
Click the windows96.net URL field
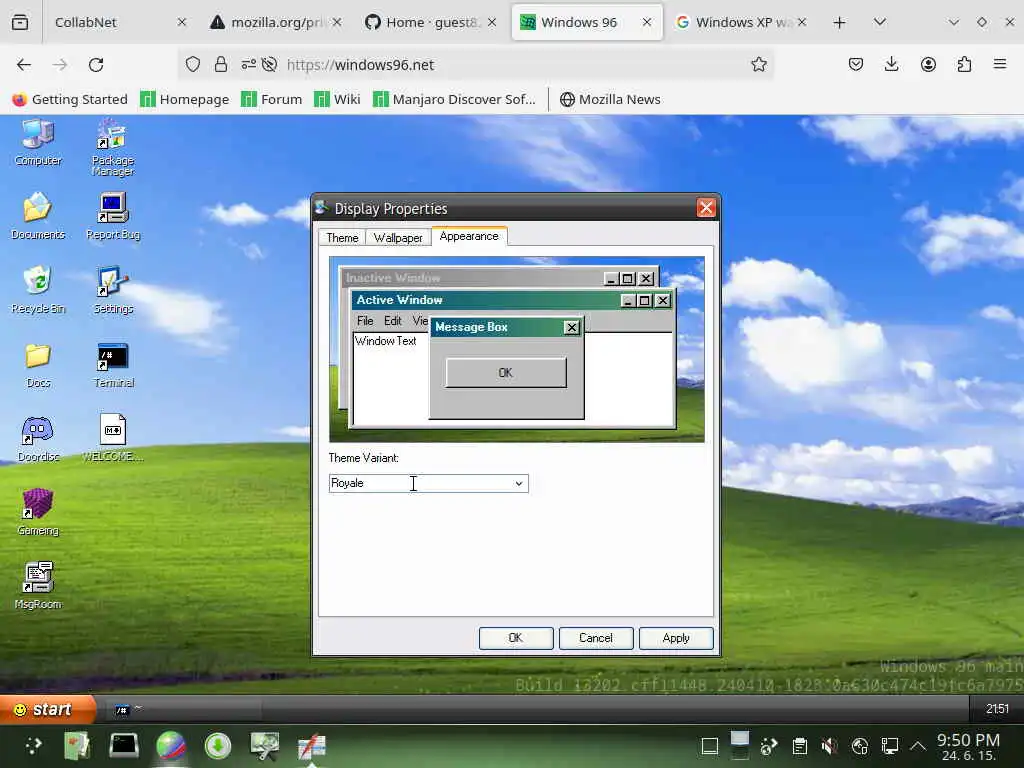513,65
